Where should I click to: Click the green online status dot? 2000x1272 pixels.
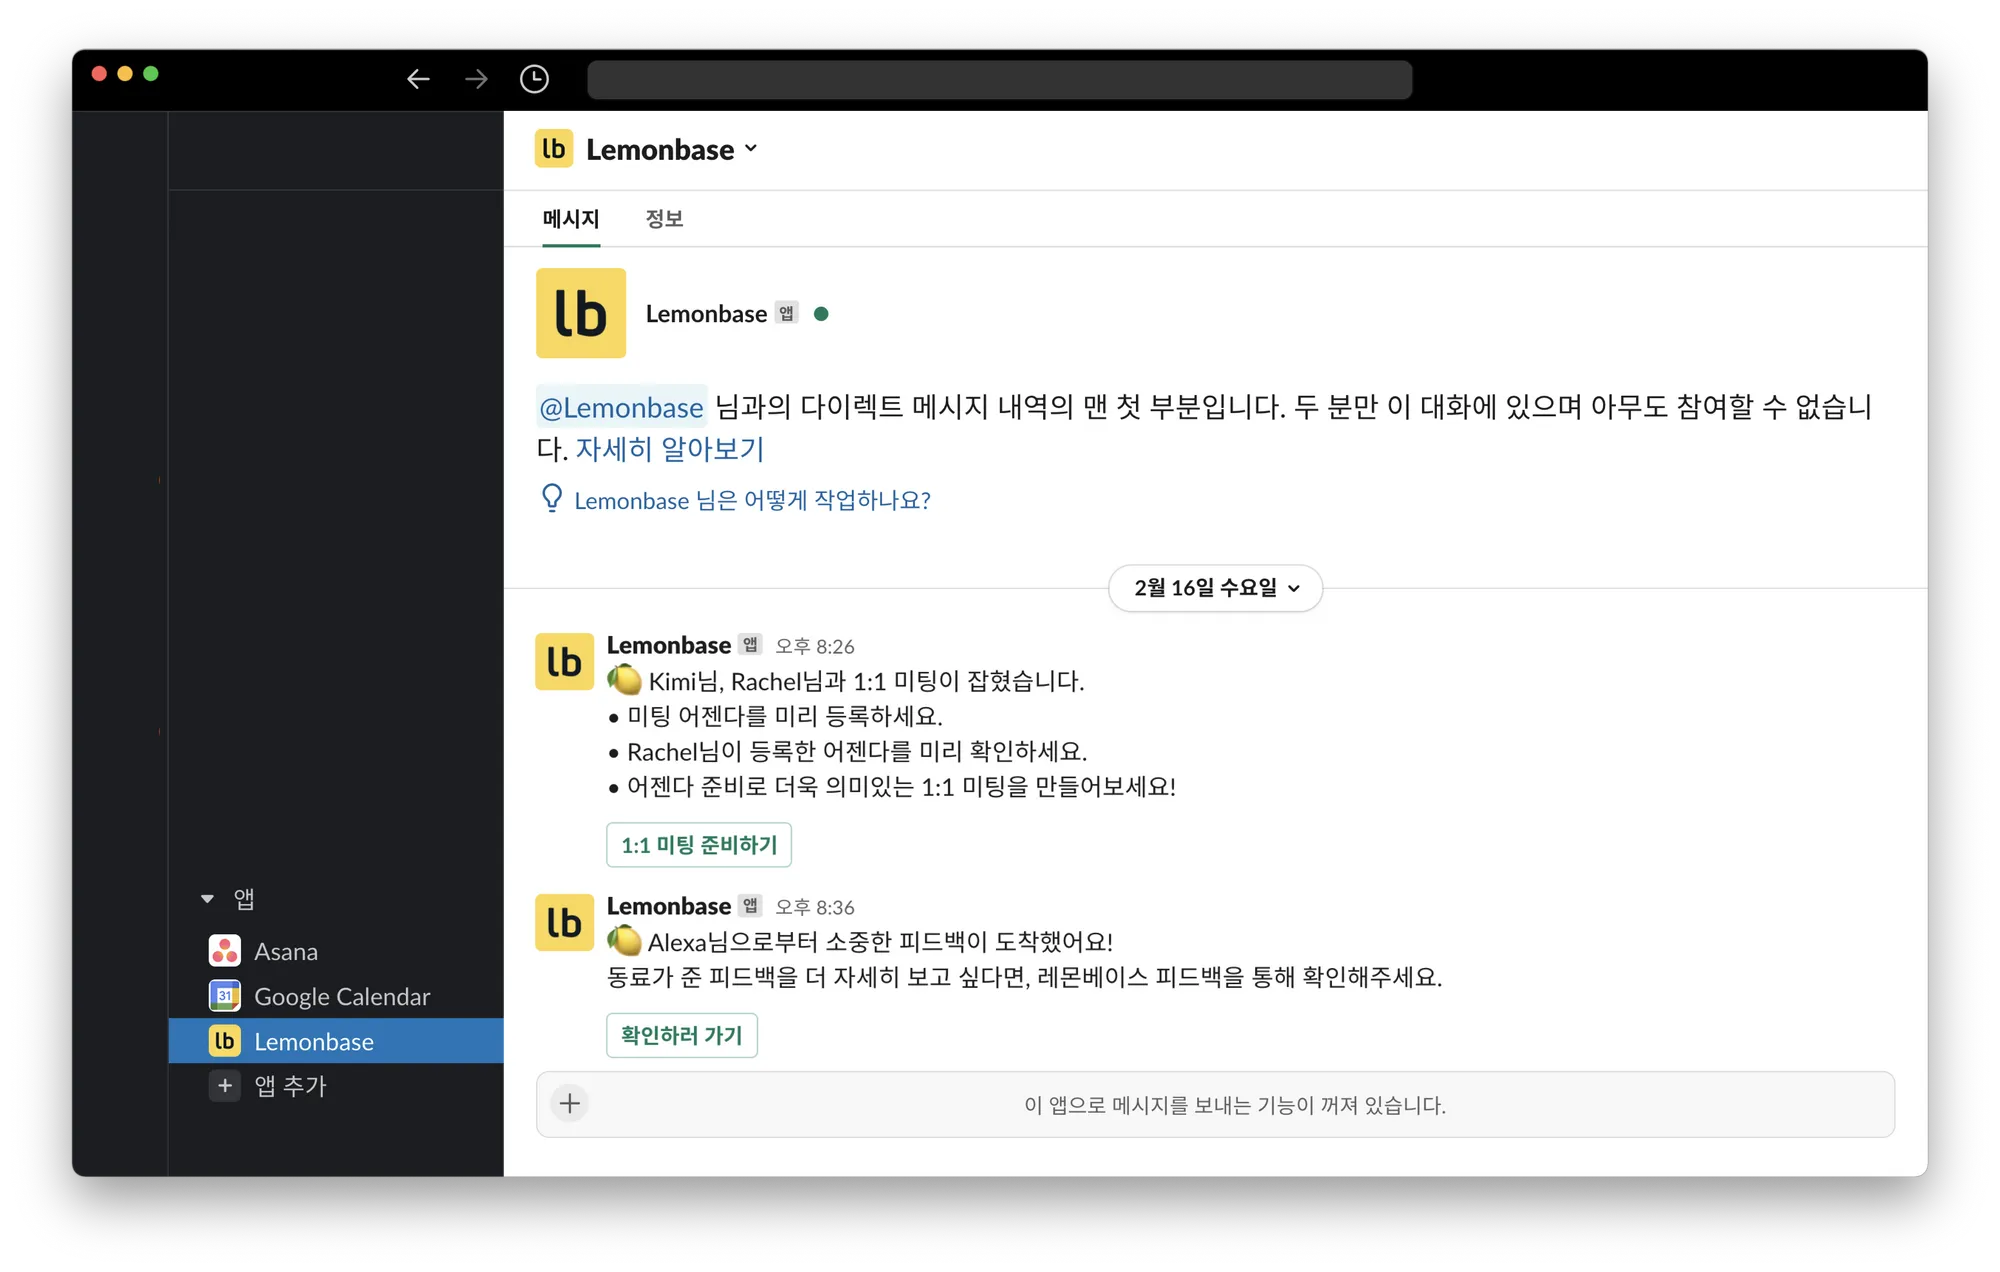(x=821, y=314)
